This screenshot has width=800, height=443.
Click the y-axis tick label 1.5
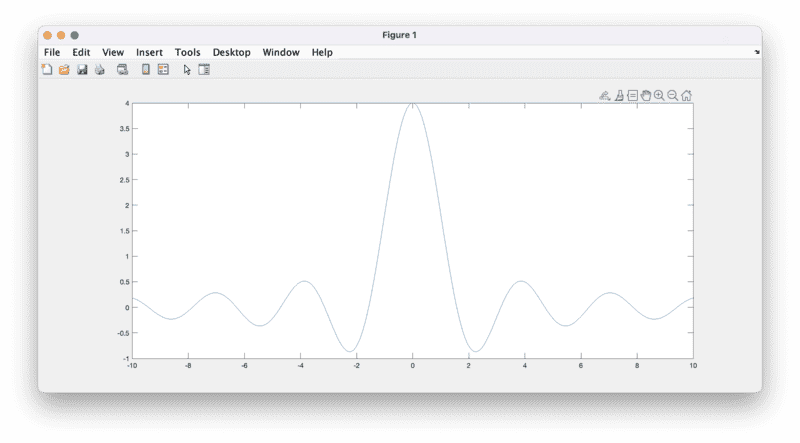(x=124, y=231)
